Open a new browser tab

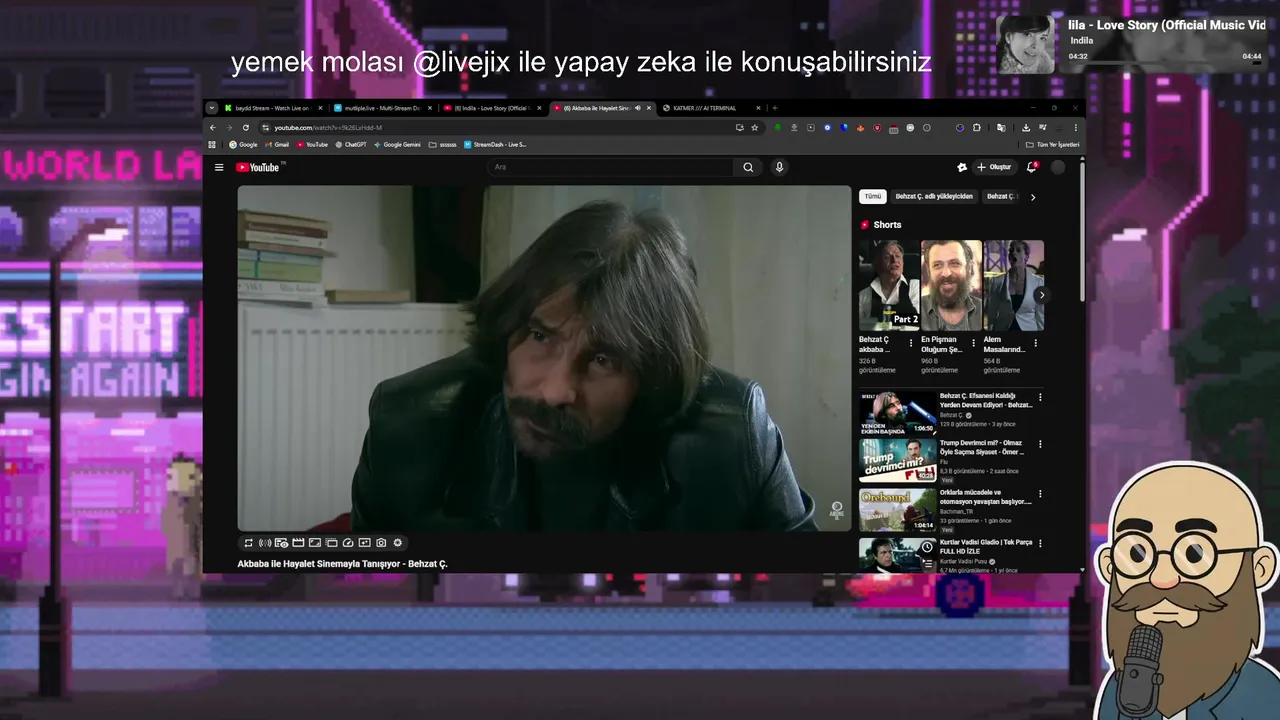775,108
